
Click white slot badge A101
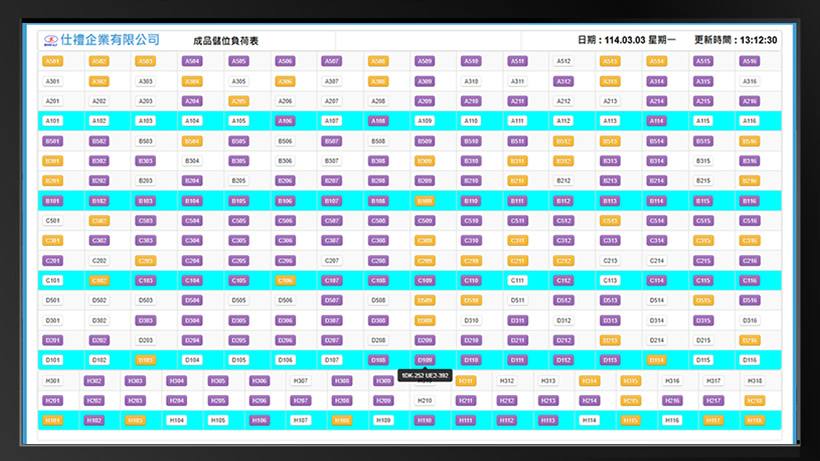click(53, 121)
